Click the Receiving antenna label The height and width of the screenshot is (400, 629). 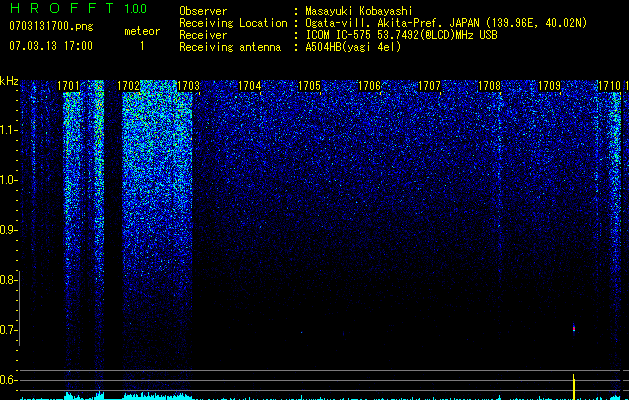coord(230,47)
